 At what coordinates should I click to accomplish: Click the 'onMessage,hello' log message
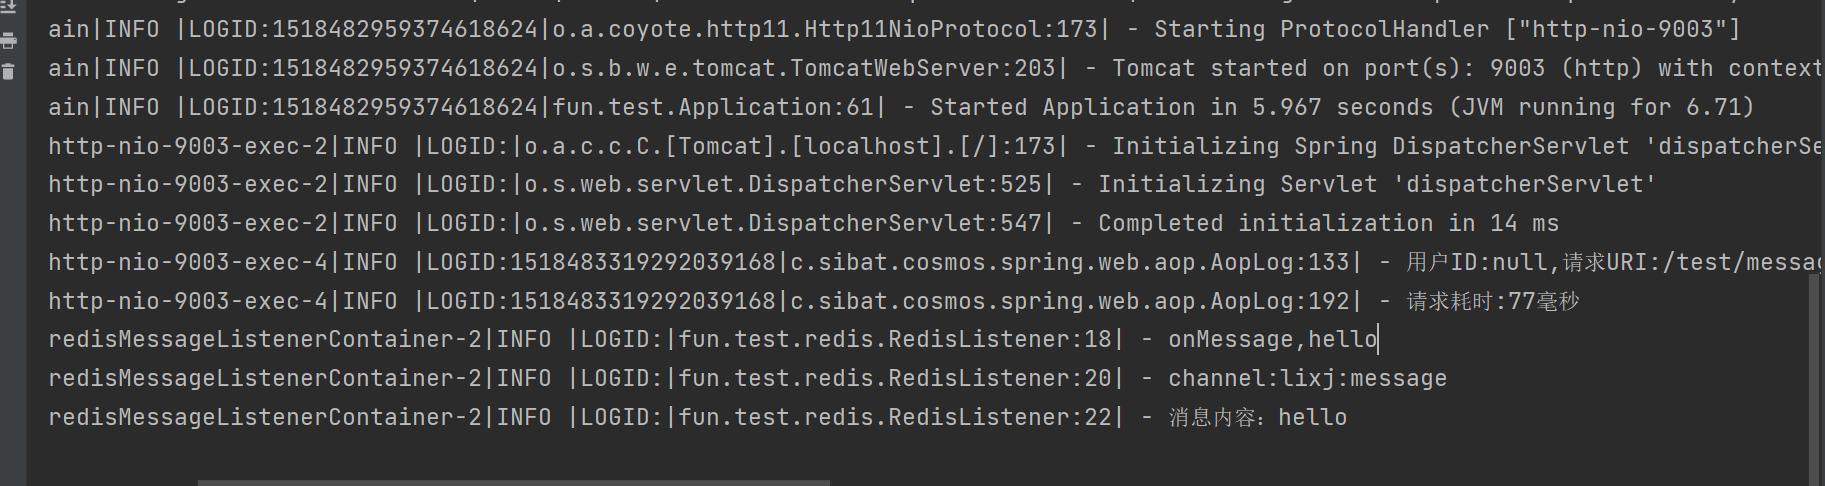click(x=1272, y=340)
